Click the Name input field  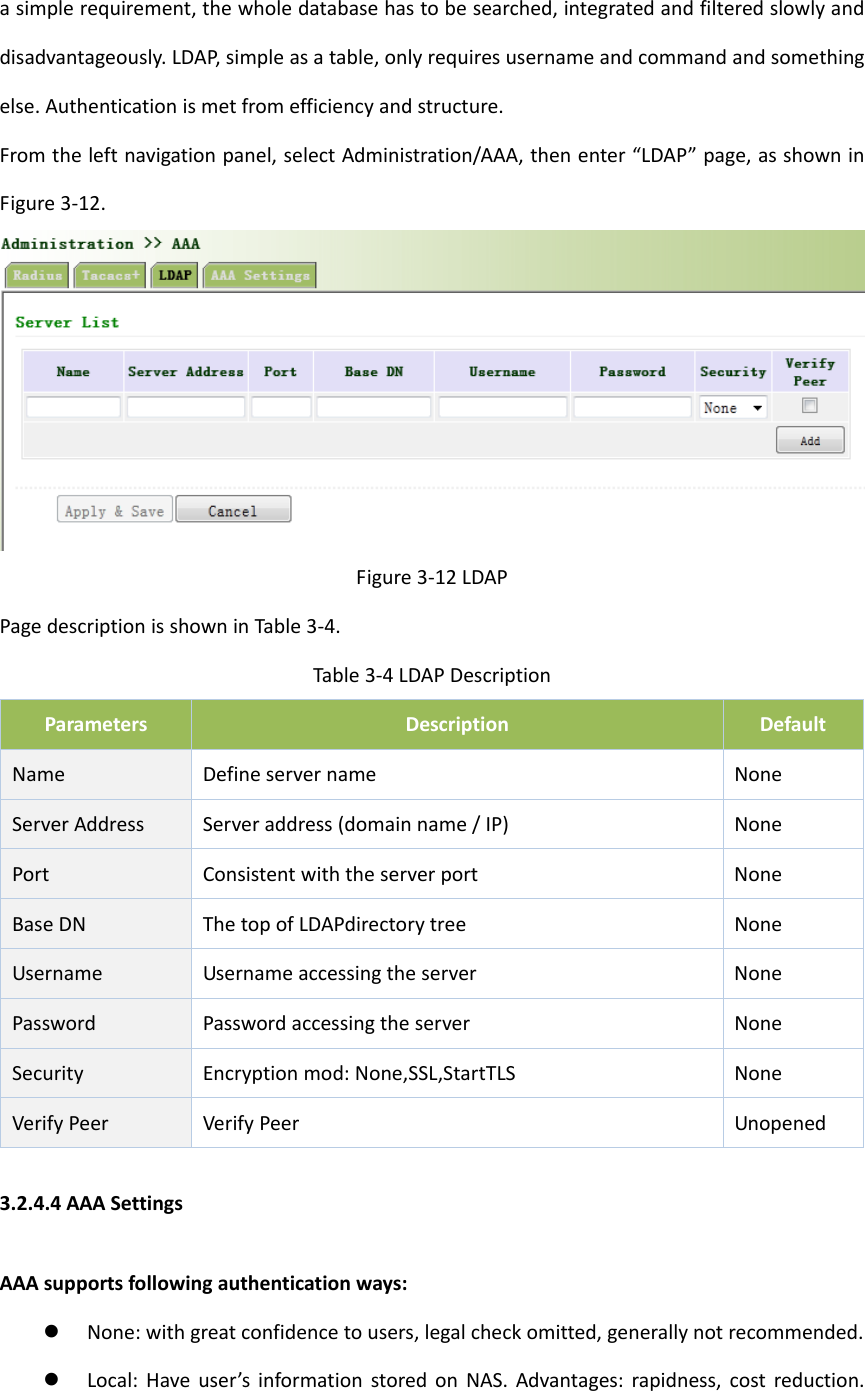pyautogui.click(x=72, y=406)
